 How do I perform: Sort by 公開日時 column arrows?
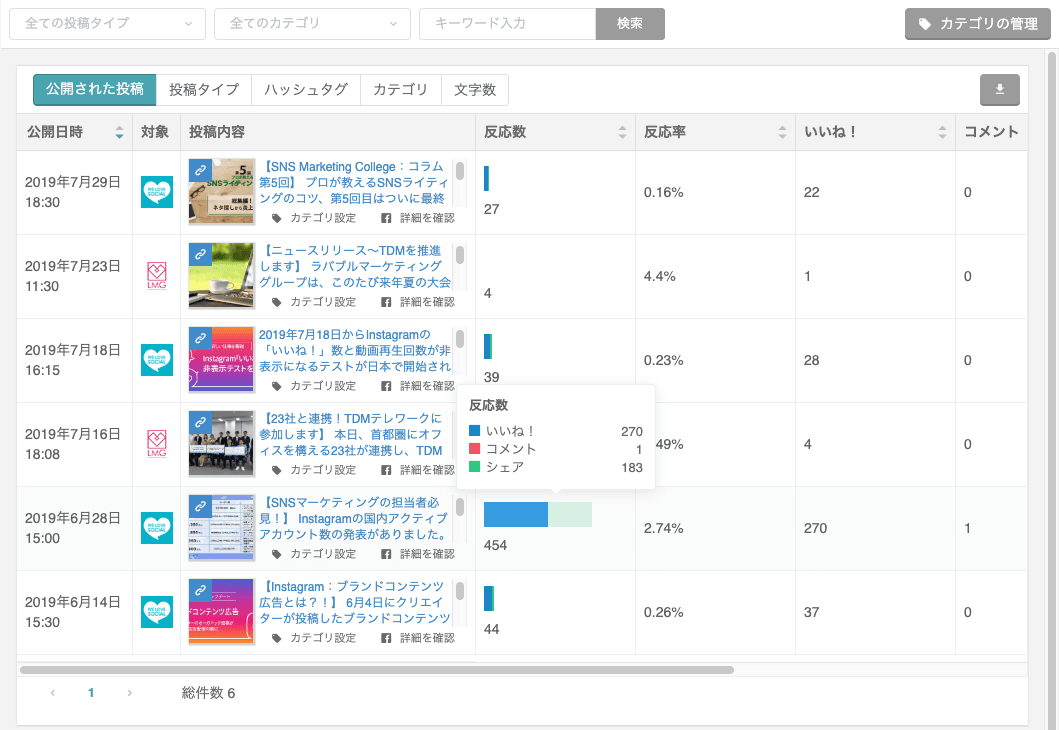[120, 132]
